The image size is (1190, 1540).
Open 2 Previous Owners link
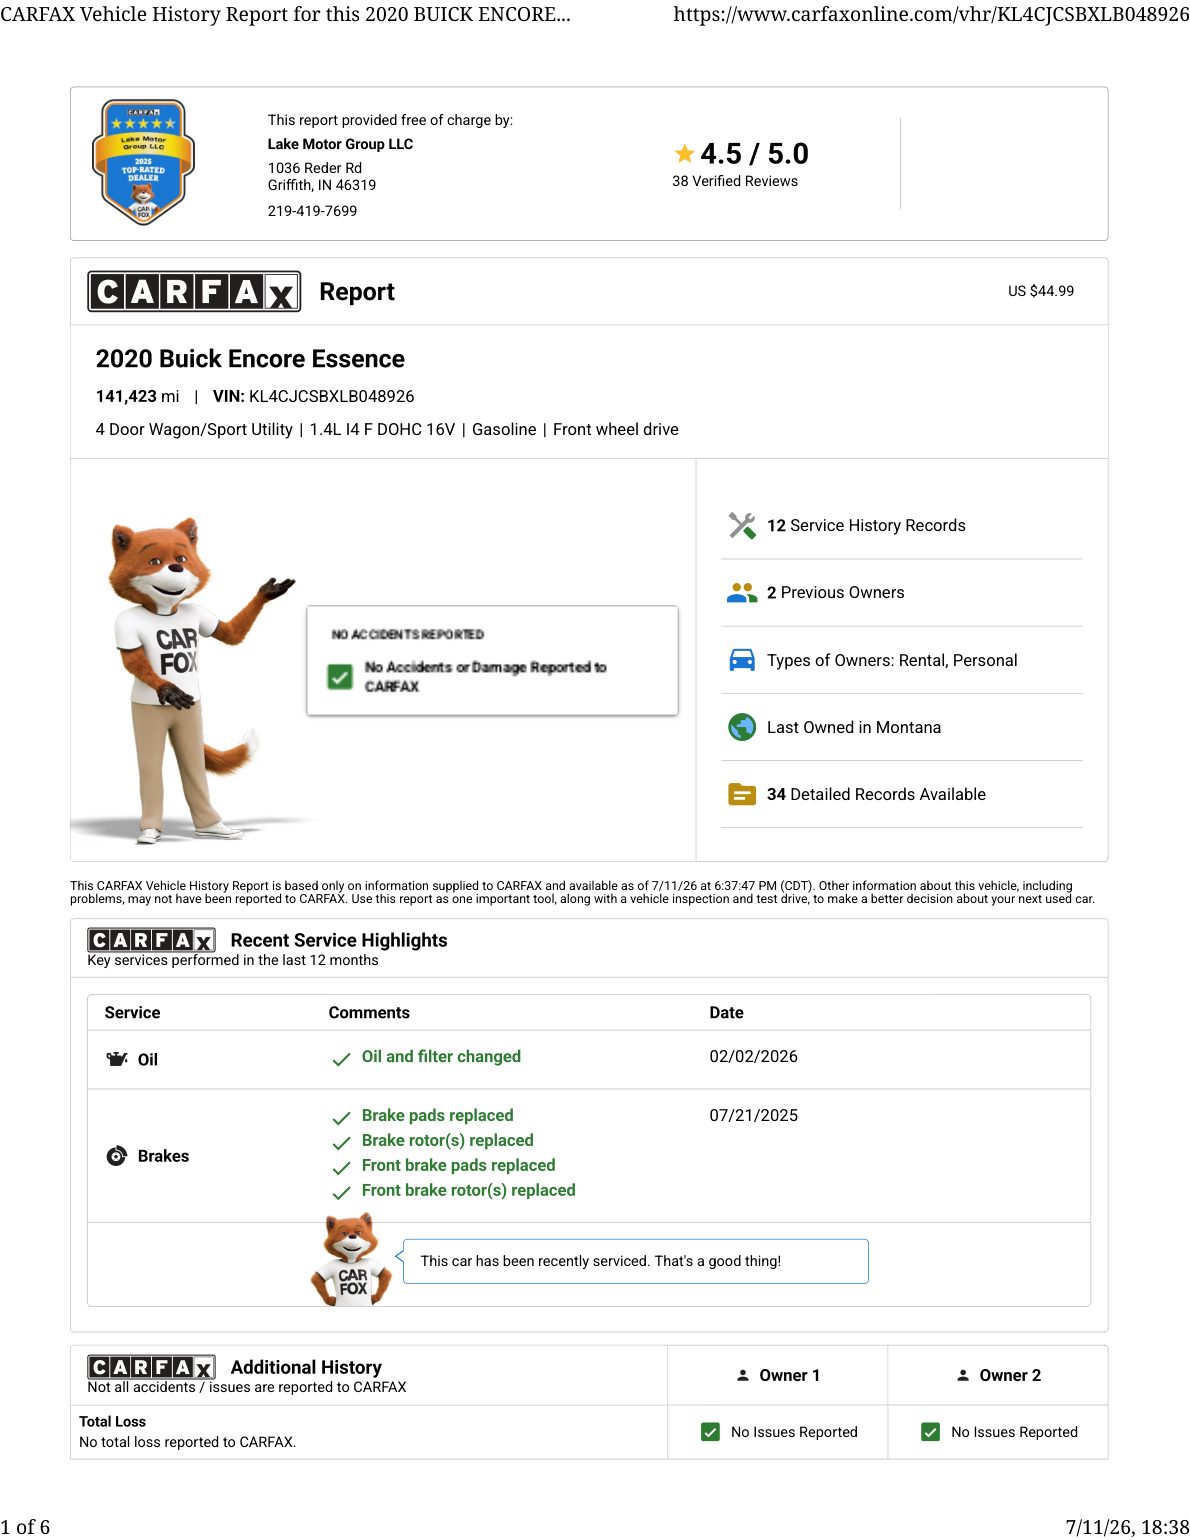[835, 593]
